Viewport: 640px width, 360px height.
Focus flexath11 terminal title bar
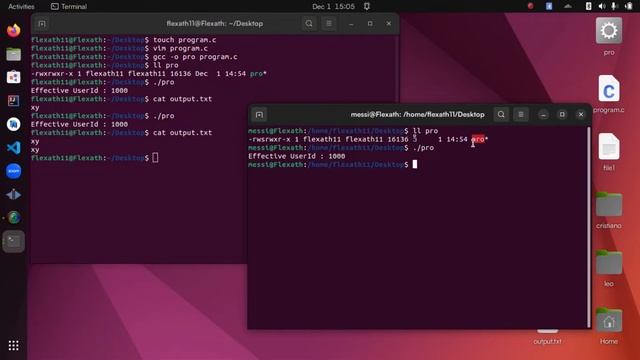point(214,24)
